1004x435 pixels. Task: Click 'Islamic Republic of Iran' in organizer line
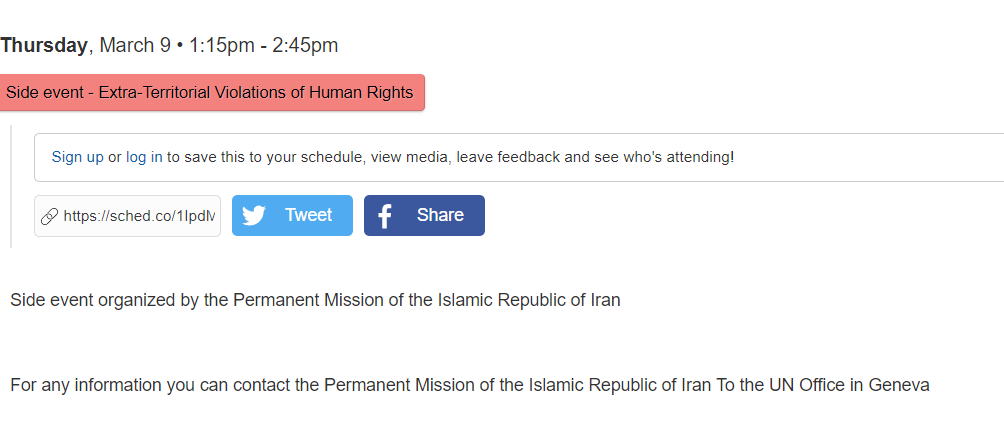(x=529, y=300)
